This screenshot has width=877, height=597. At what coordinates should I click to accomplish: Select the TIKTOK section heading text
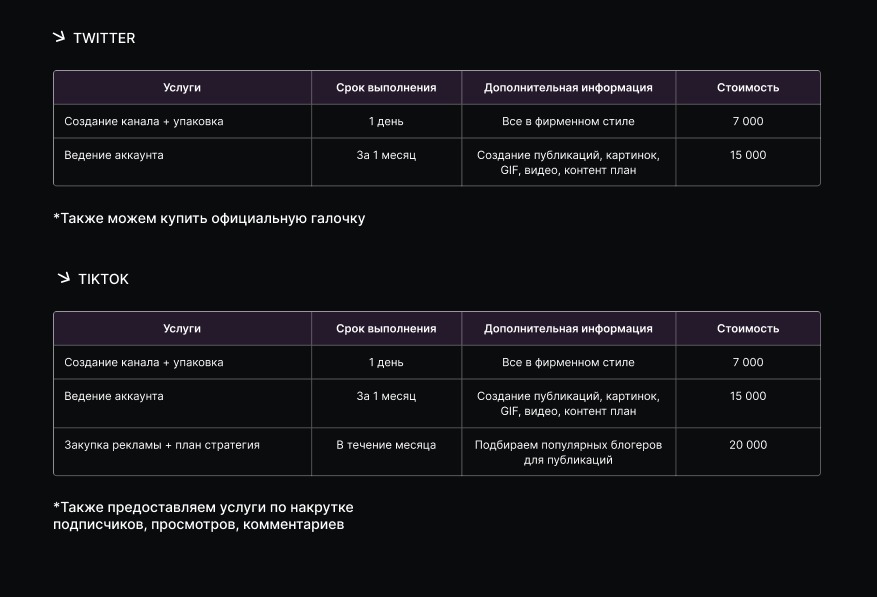[x=103, y=279]
